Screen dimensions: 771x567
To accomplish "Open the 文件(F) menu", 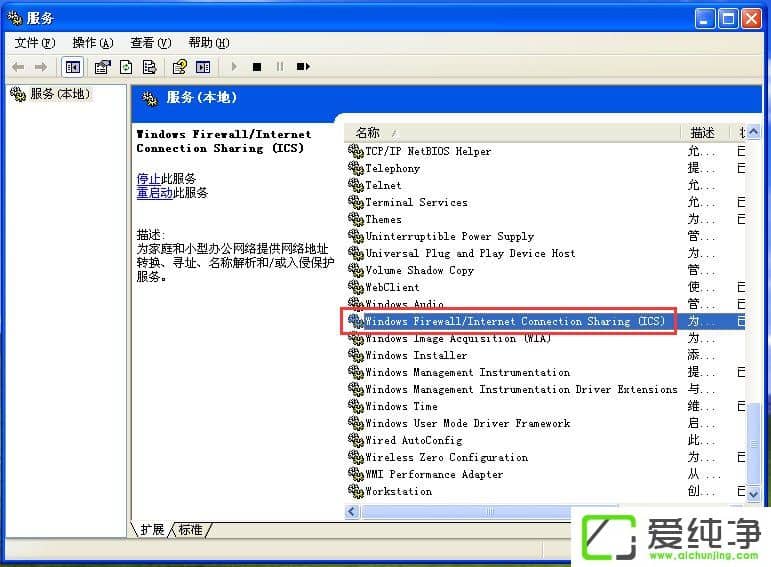I will (x=35, y=43).
